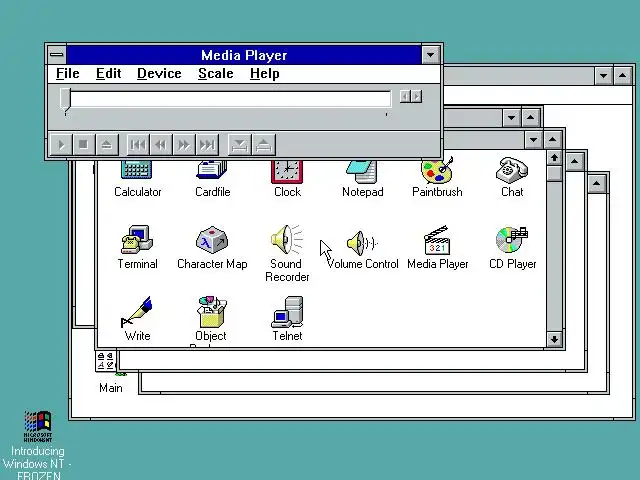Minimize the Program Manager window
This screenshot has width=640, height=480.
(x=603, y=76)
